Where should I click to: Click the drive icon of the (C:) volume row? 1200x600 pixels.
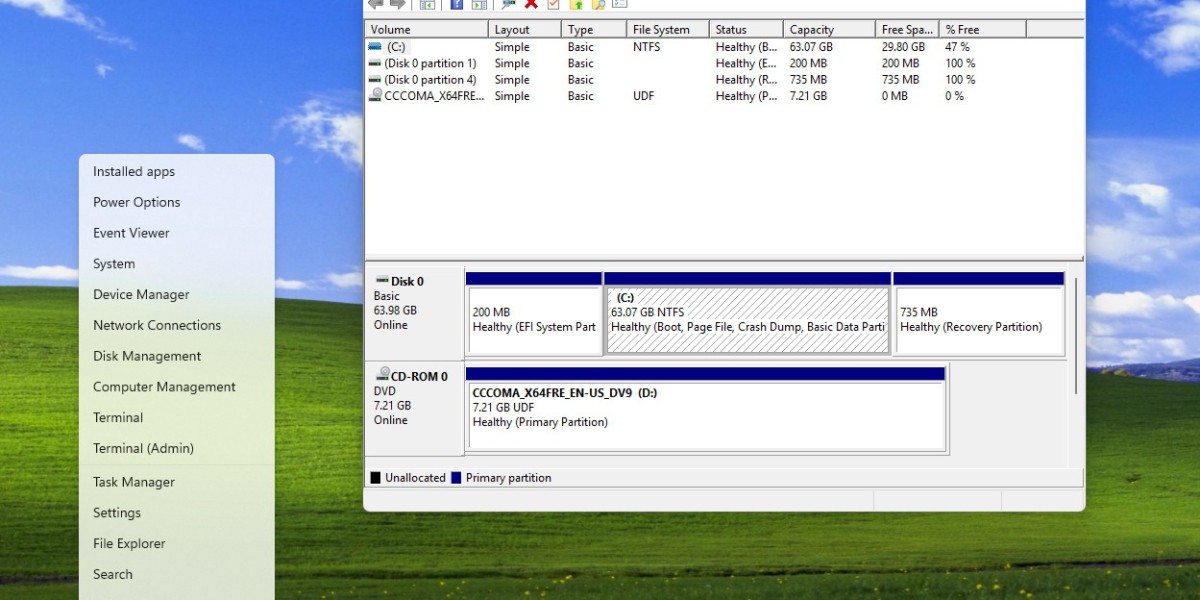click(x=375, y=46)
